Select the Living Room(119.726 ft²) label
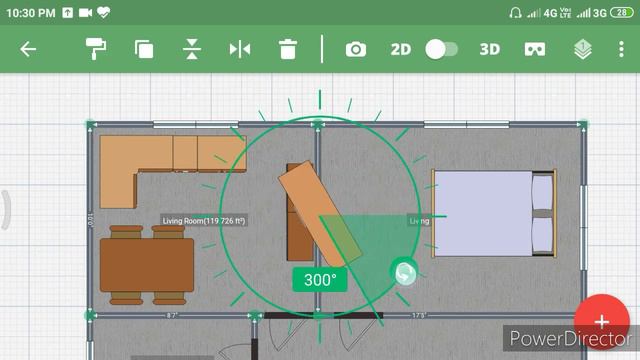The width and height of the screenshot is (640, 360). [x=204, y=221]
